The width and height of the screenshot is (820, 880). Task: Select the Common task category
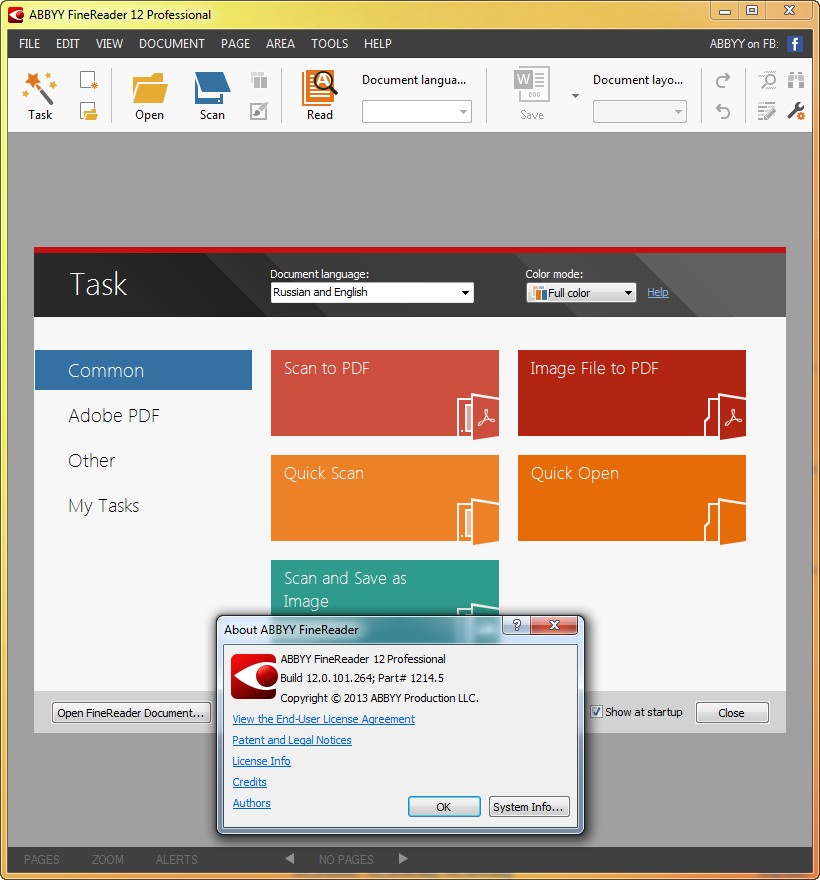tap(143, 370)
